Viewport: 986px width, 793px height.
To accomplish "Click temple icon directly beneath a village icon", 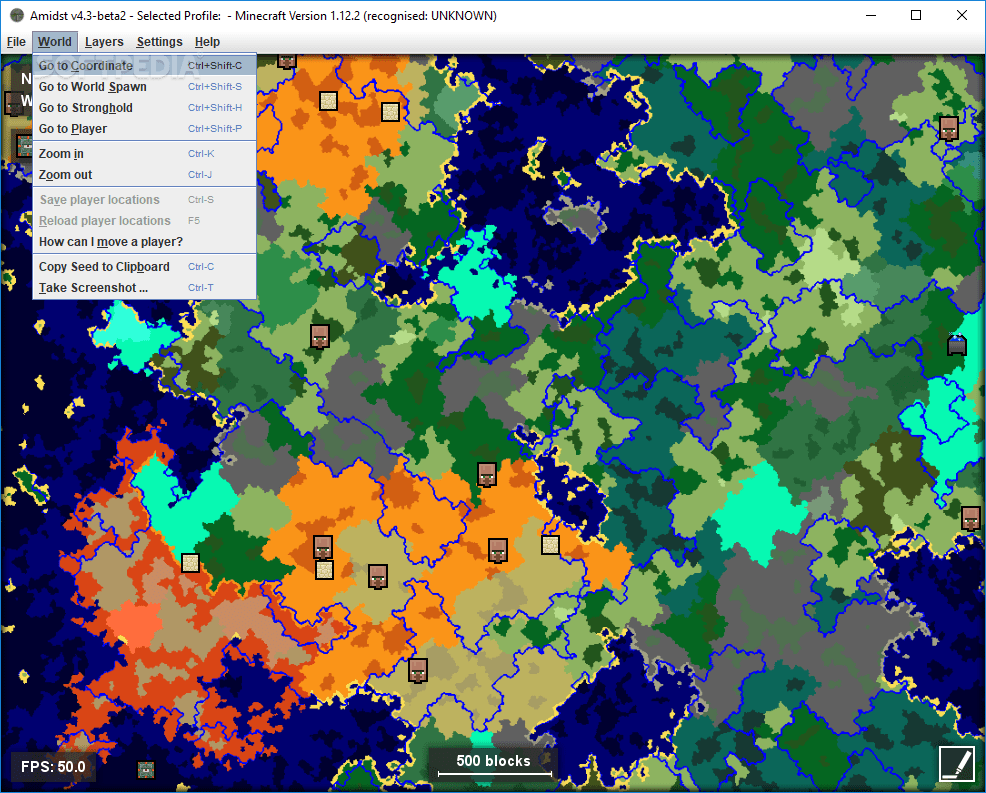I will tap(324, 570).
